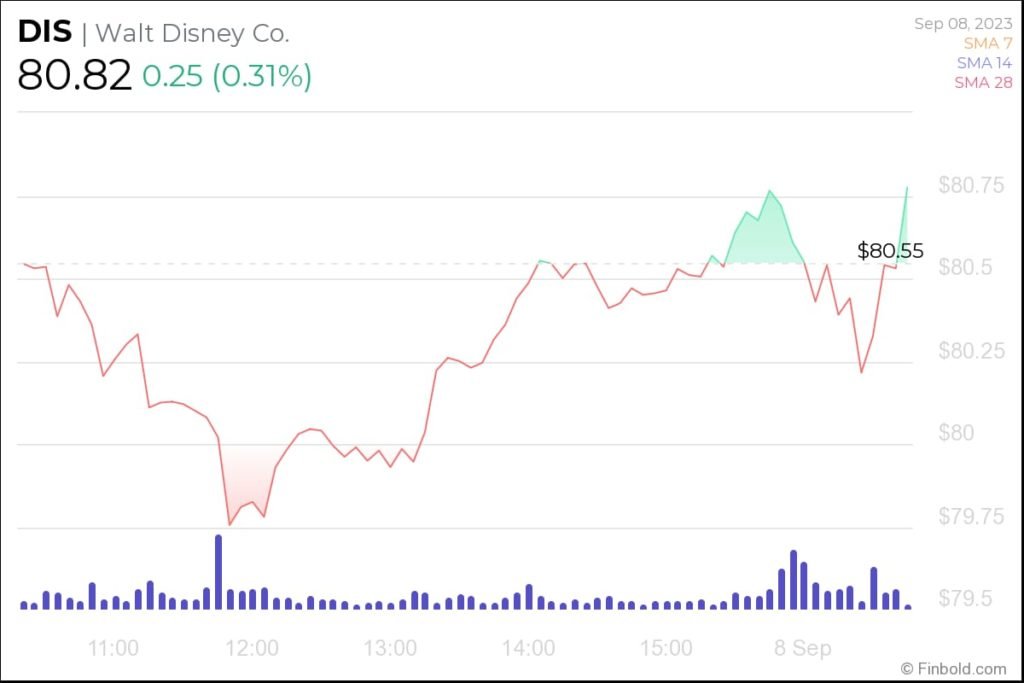Click the $80.75 price axis label
Viewport: 1024px width, 683px height.
pyautogui.click(x=971, y=185)
